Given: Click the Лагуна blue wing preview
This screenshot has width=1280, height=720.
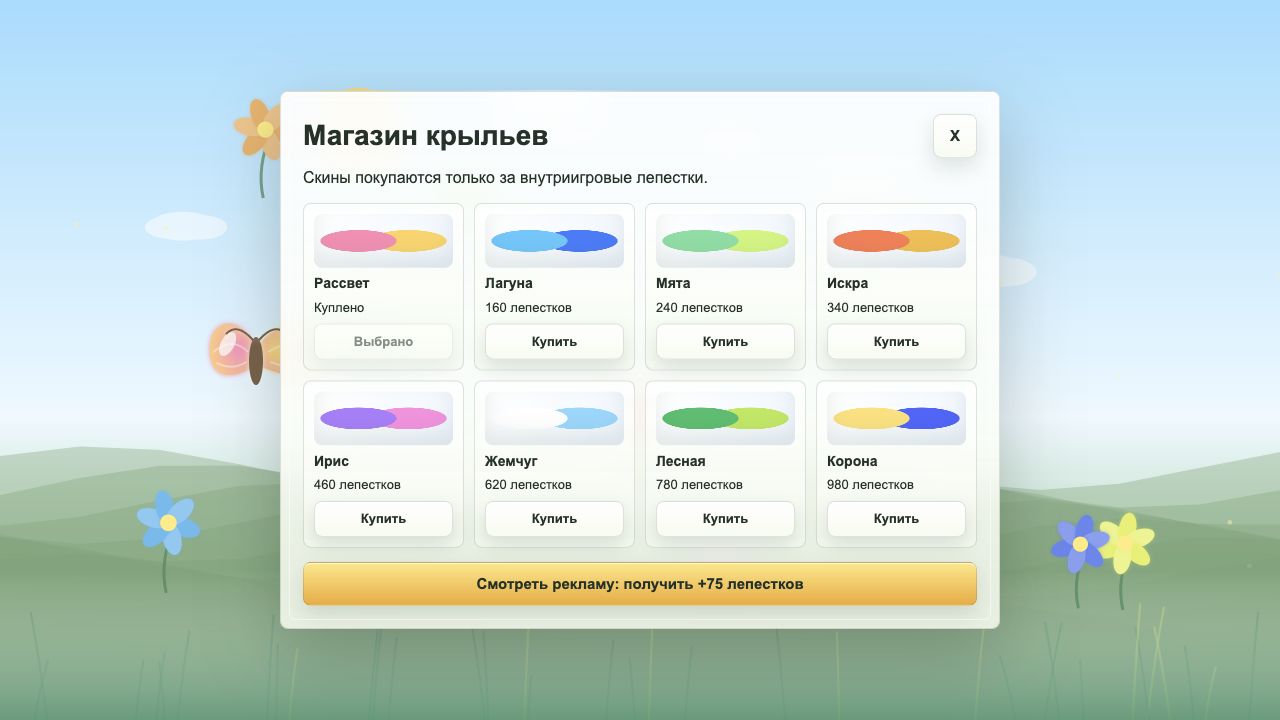Looking at the screenshot, I should click(554, 241).
